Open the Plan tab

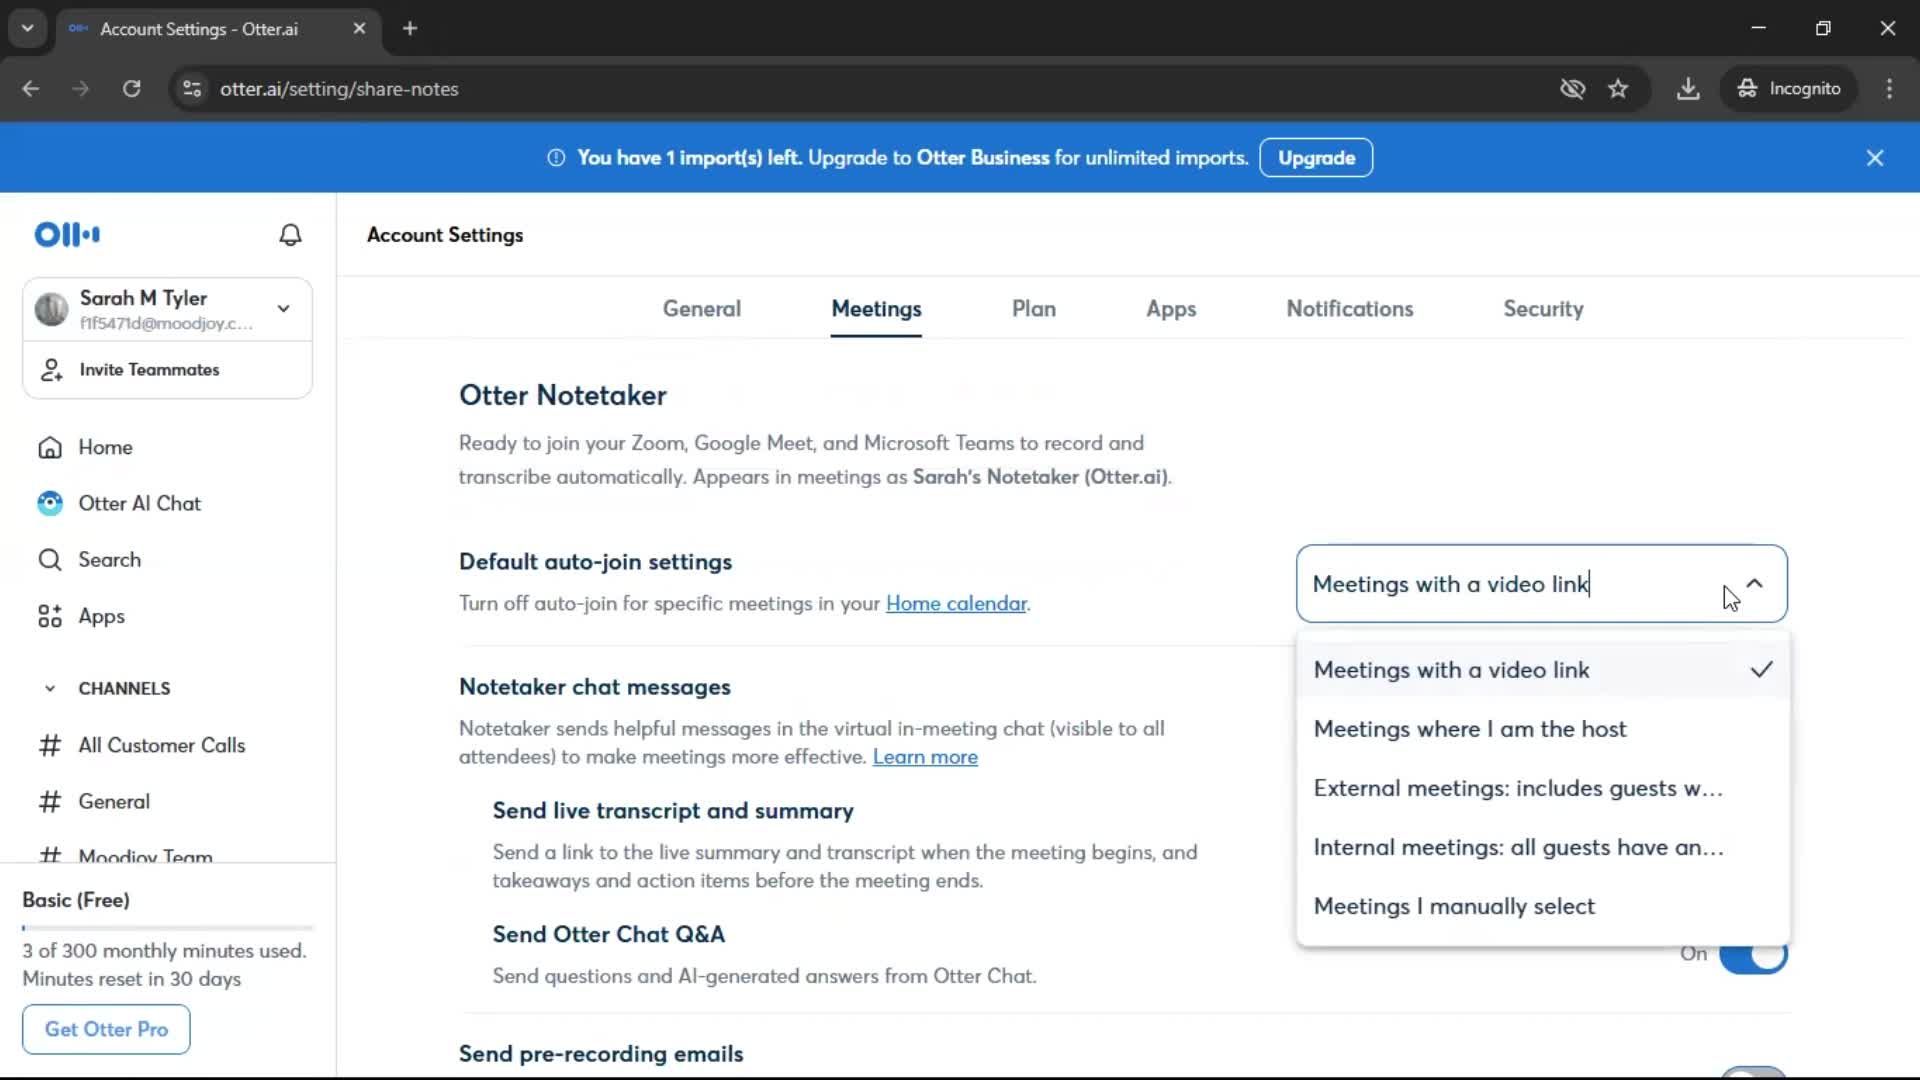click(x=1034, y=309)
